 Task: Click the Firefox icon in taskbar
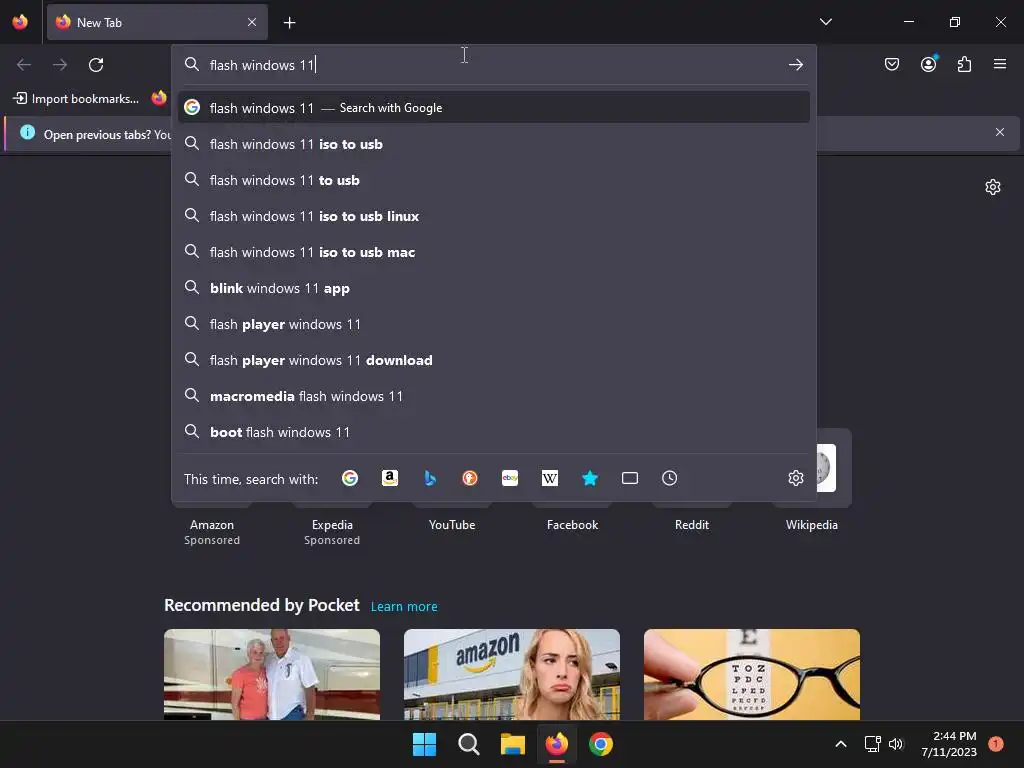(x=556, y=744)
